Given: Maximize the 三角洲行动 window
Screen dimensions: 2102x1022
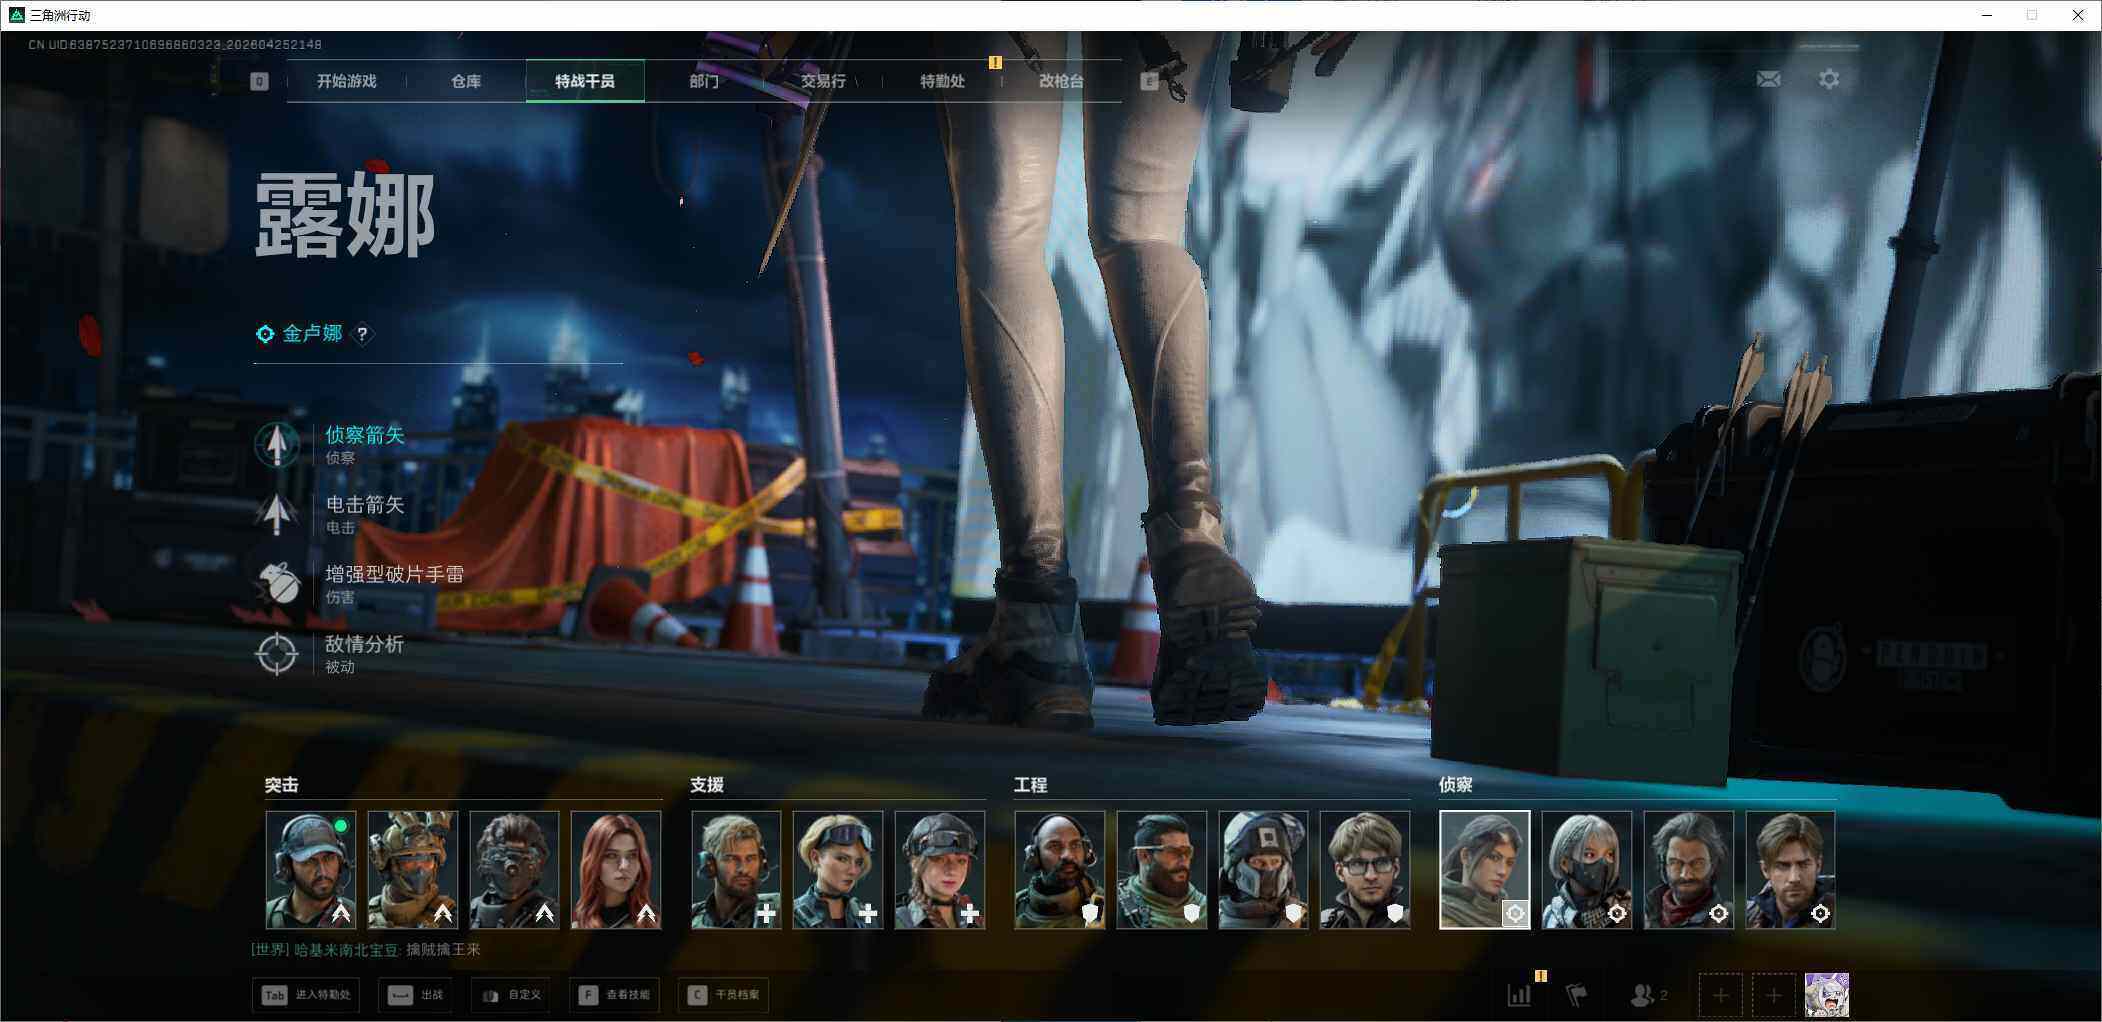Looking at the screenshot, I should tap(2032, 15).
